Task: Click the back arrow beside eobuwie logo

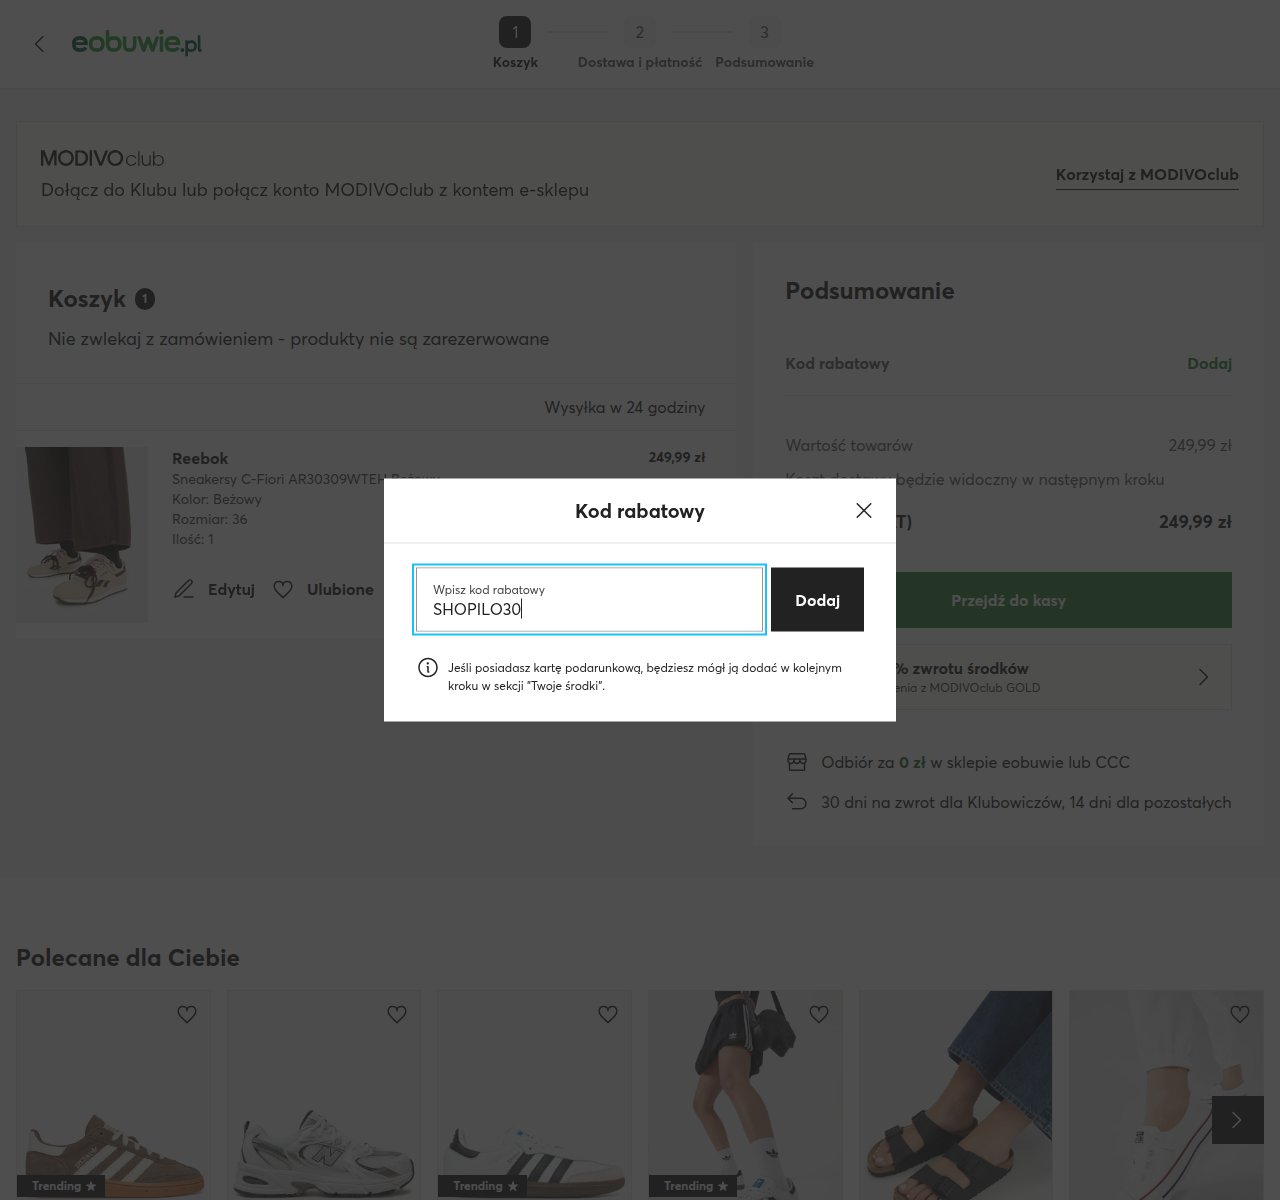Action: (40, 44)
